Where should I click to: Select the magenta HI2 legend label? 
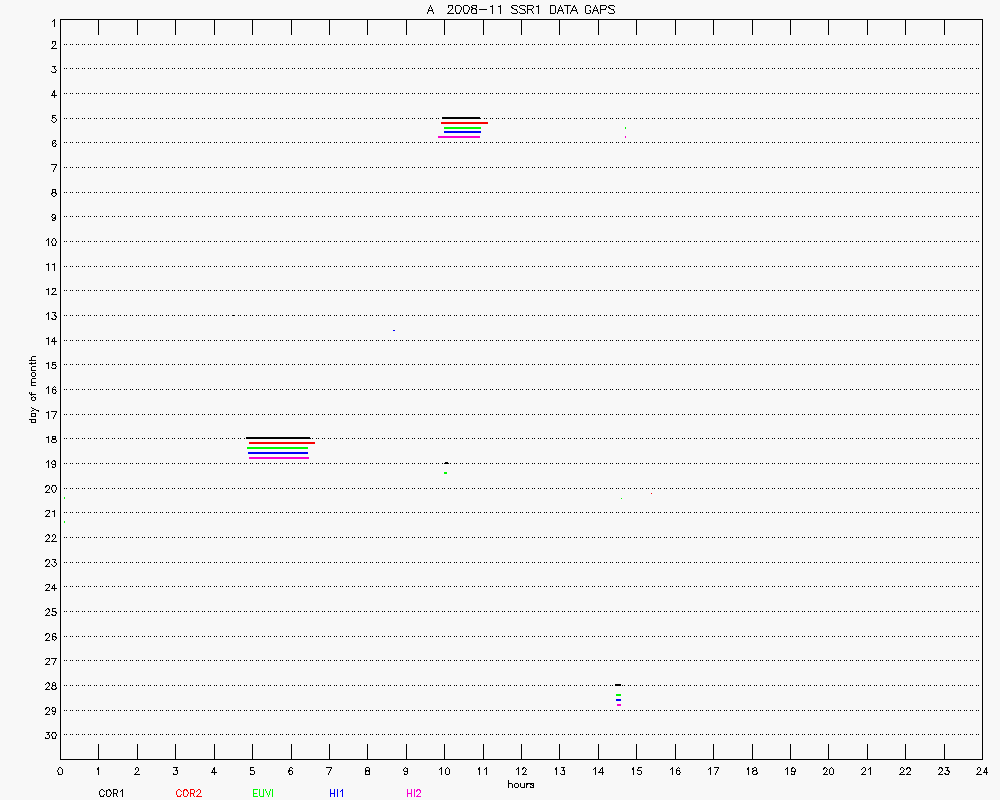pyautogui.click(x=414, y=794)
